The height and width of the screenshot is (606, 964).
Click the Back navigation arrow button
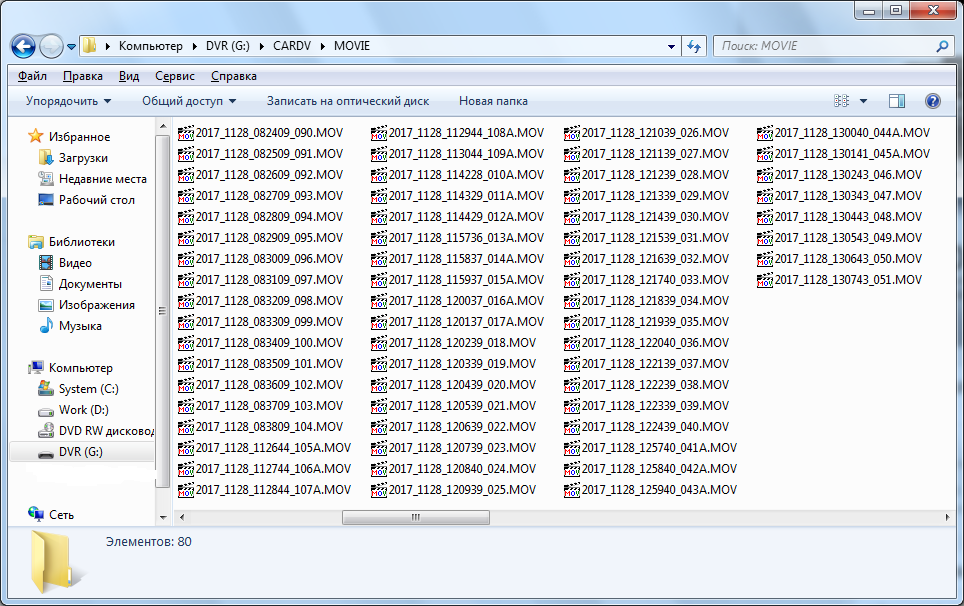[23, 46]
